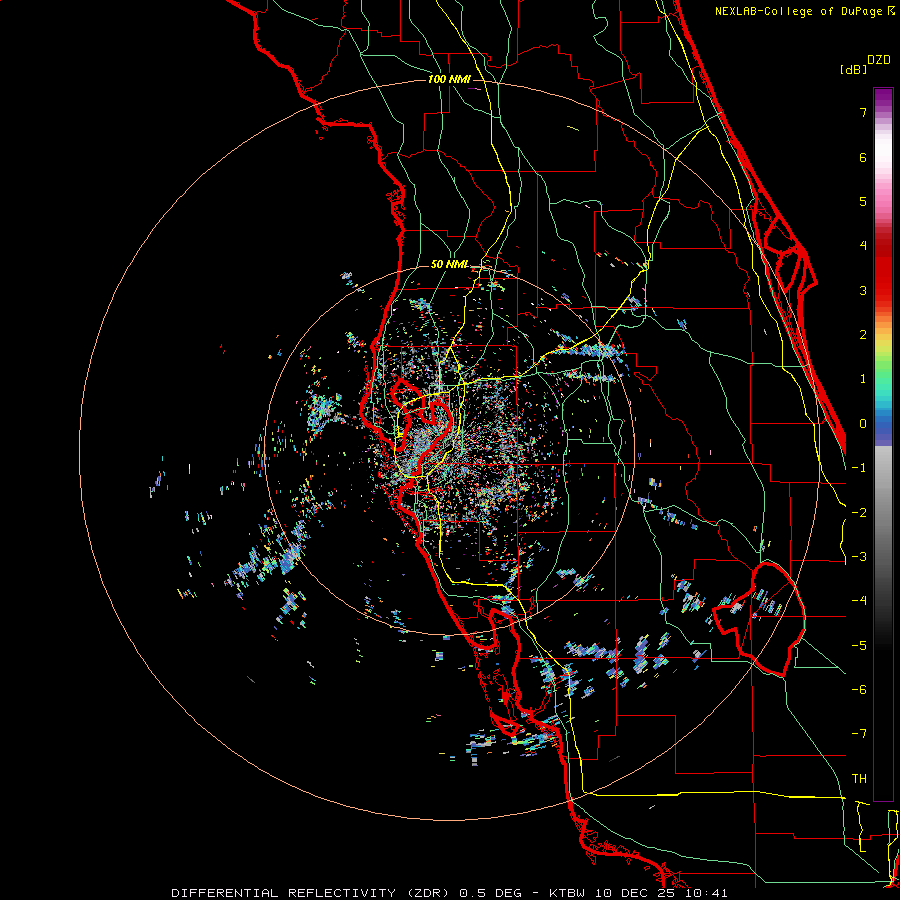
Task: Click the "DZD" legend title
Action: (x=879, y=60)
